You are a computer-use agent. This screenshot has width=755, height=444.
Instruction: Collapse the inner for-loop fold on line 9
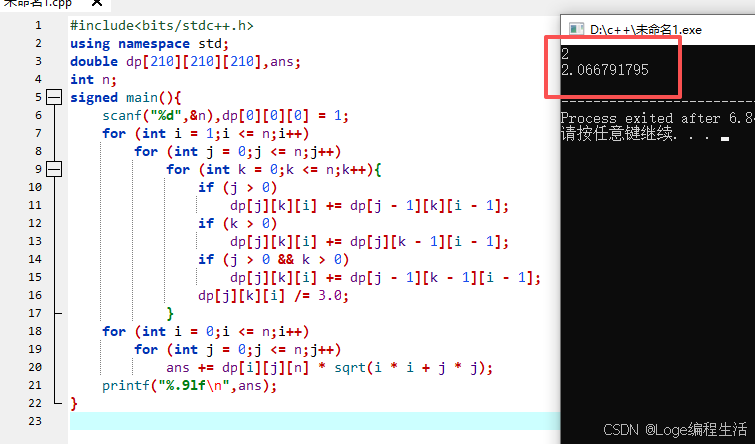pos(54,169)
